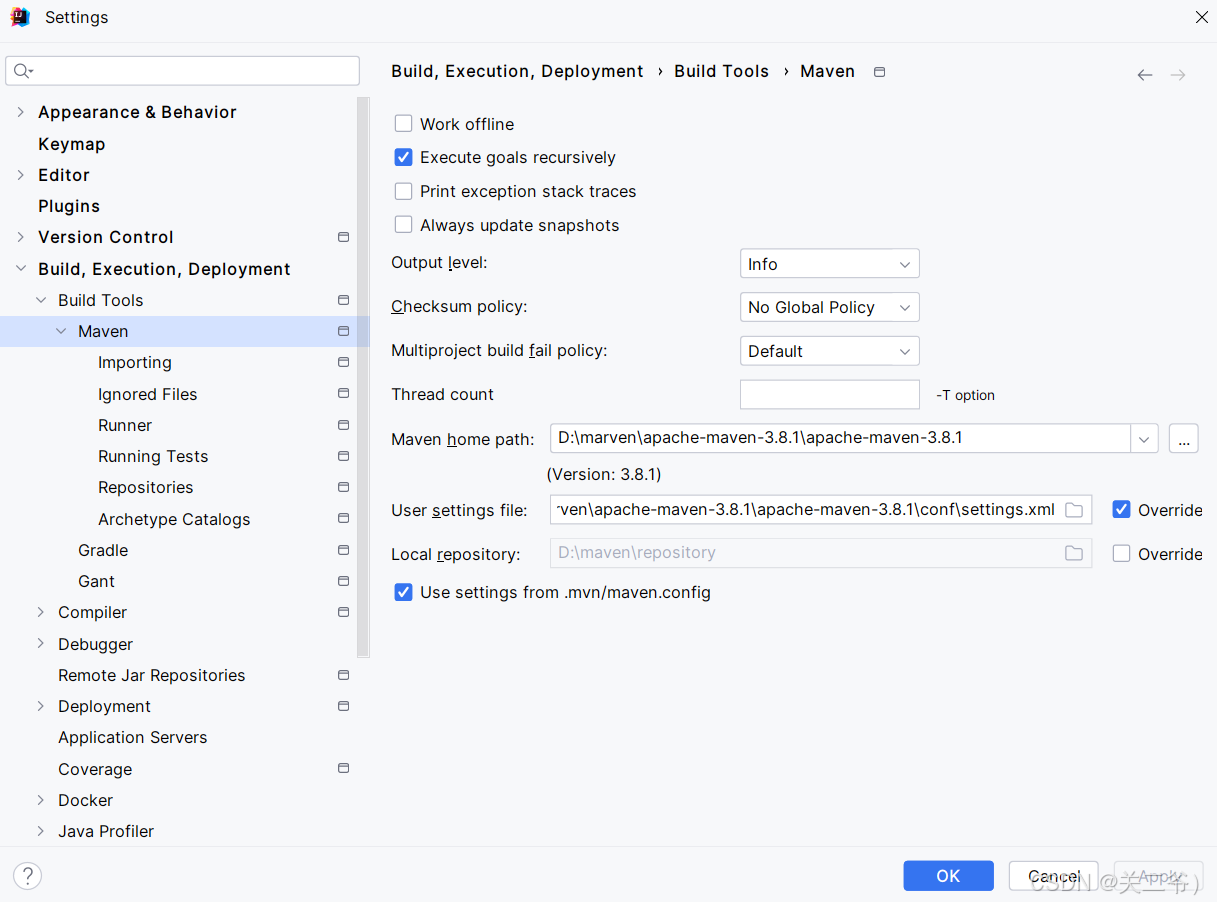Click project icon next to Archetype Catalogs
The width and height of the screenshot is (1217, 902).
[x=344, y=518]
